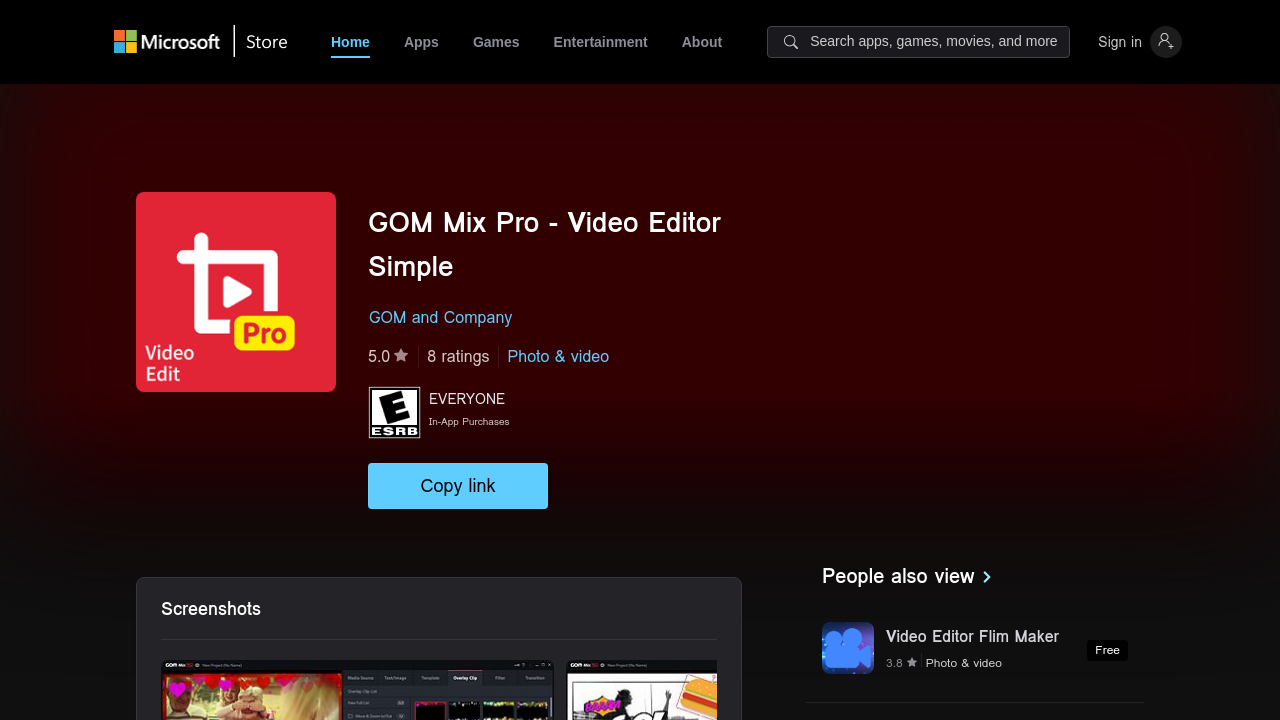Switch to the Entertainment tab
1280x720 pixels.
coord(600,42)
